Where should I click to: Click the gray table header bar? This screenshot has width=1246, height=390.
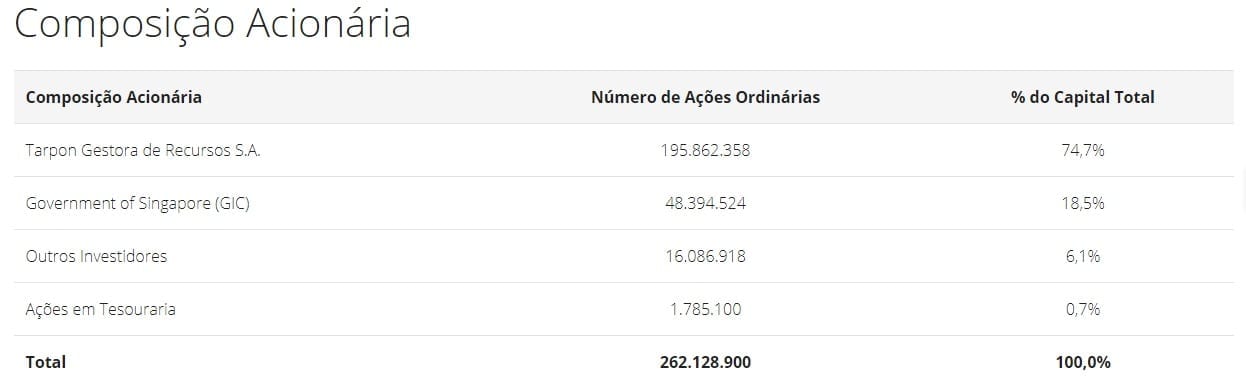(624, 97)
